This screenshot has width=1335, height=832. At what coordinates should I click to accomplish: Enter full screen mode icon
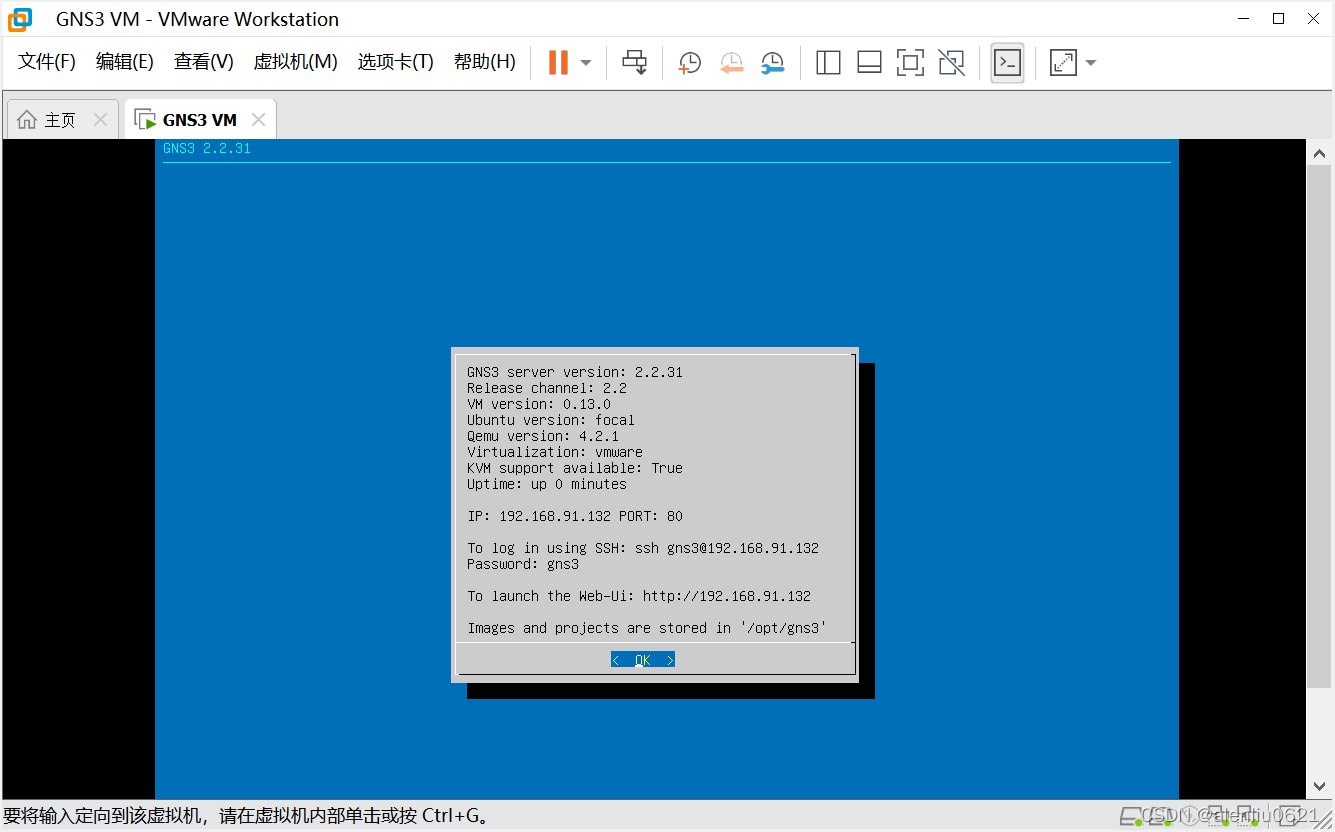(910, 63)
